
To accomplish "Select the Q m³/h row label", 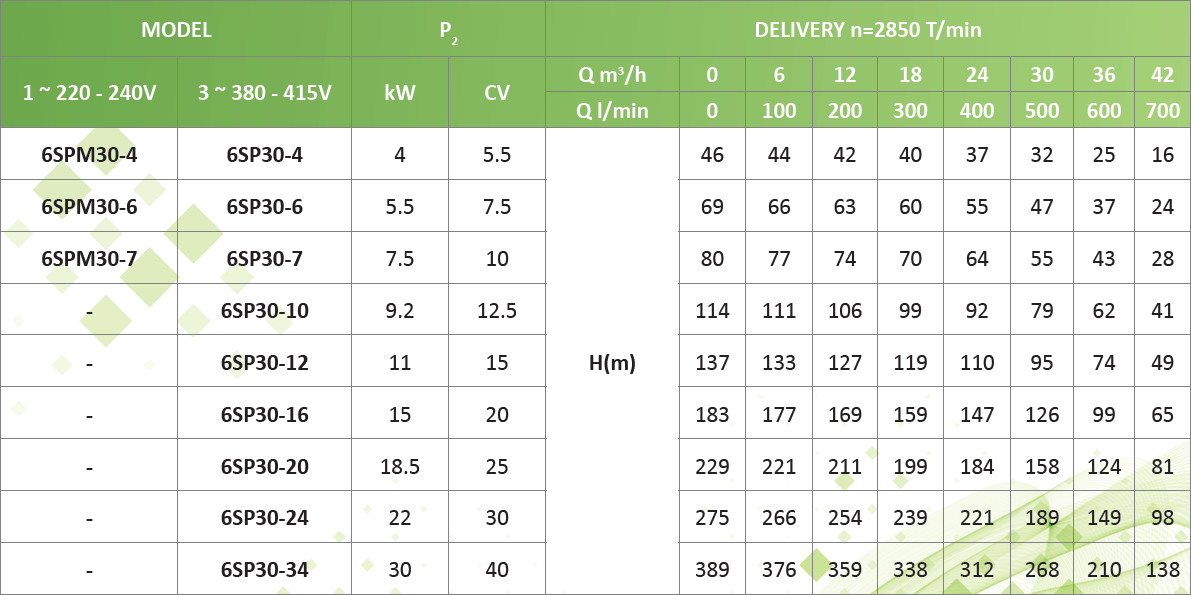I will 612,75.
